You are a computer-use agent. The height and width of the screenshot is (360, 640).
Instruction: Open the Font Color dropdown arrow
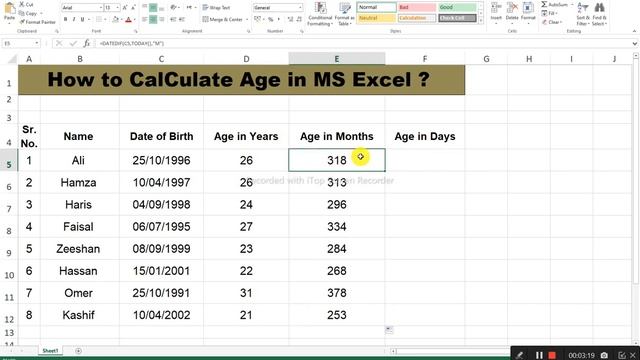(134, 20)
